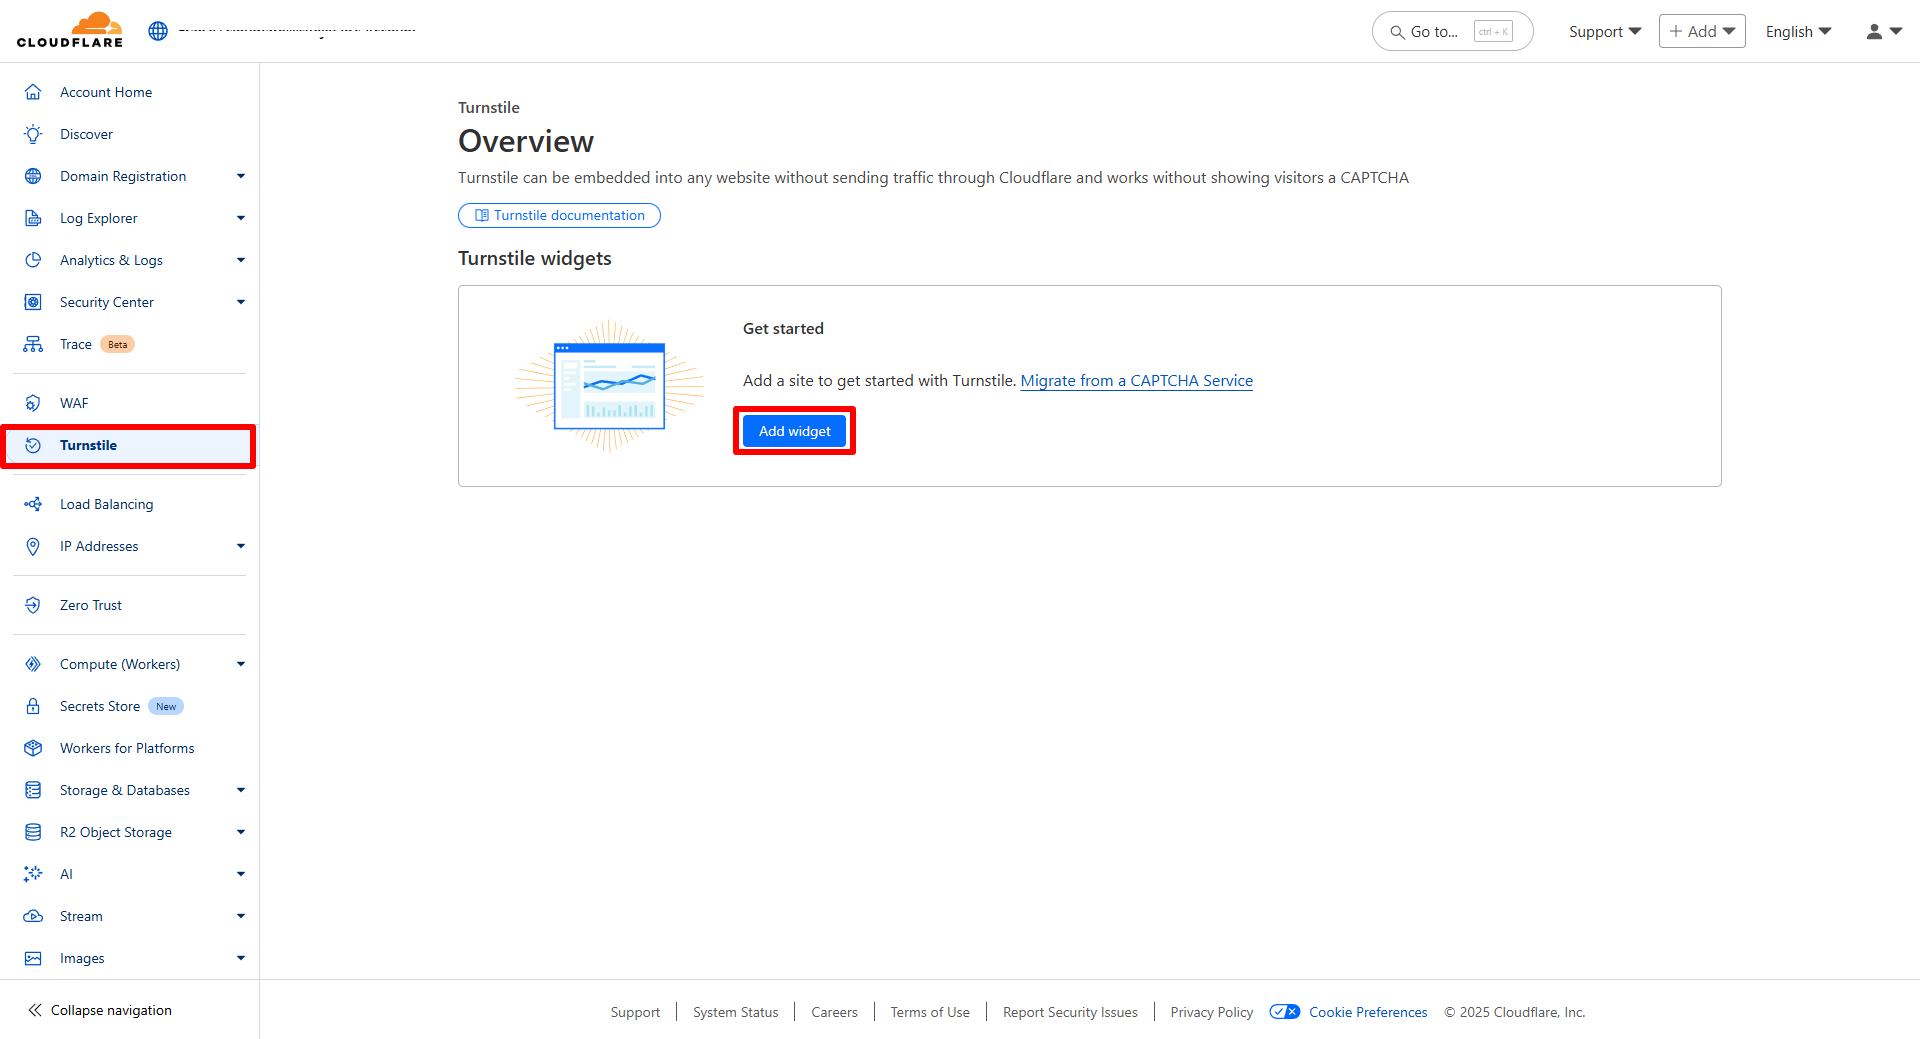1920x1039 pixels.
Task: Expand the Storage & Databases submenu arrow
Action: coord(241,790)
